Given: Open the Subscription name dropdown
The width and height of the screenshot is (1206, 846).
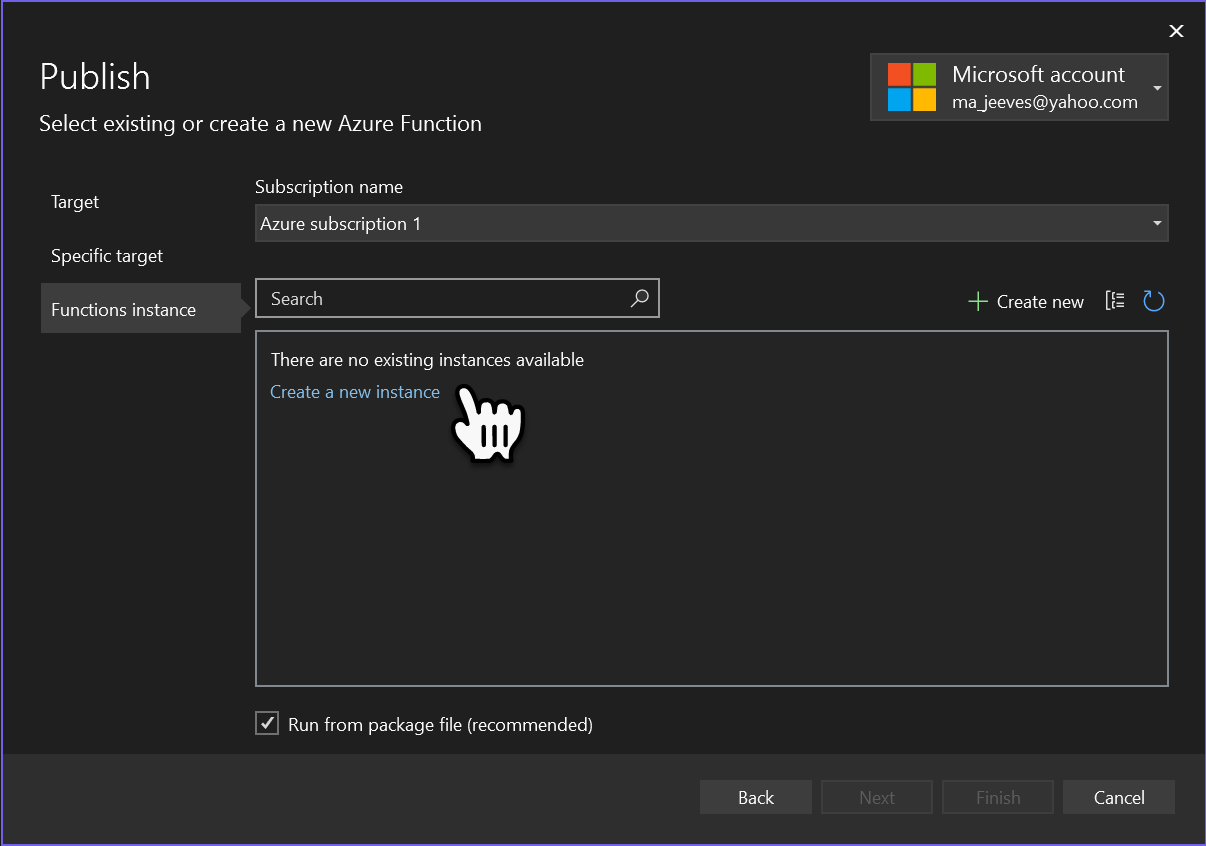Looking at the screenshot, I should point(711,223).
